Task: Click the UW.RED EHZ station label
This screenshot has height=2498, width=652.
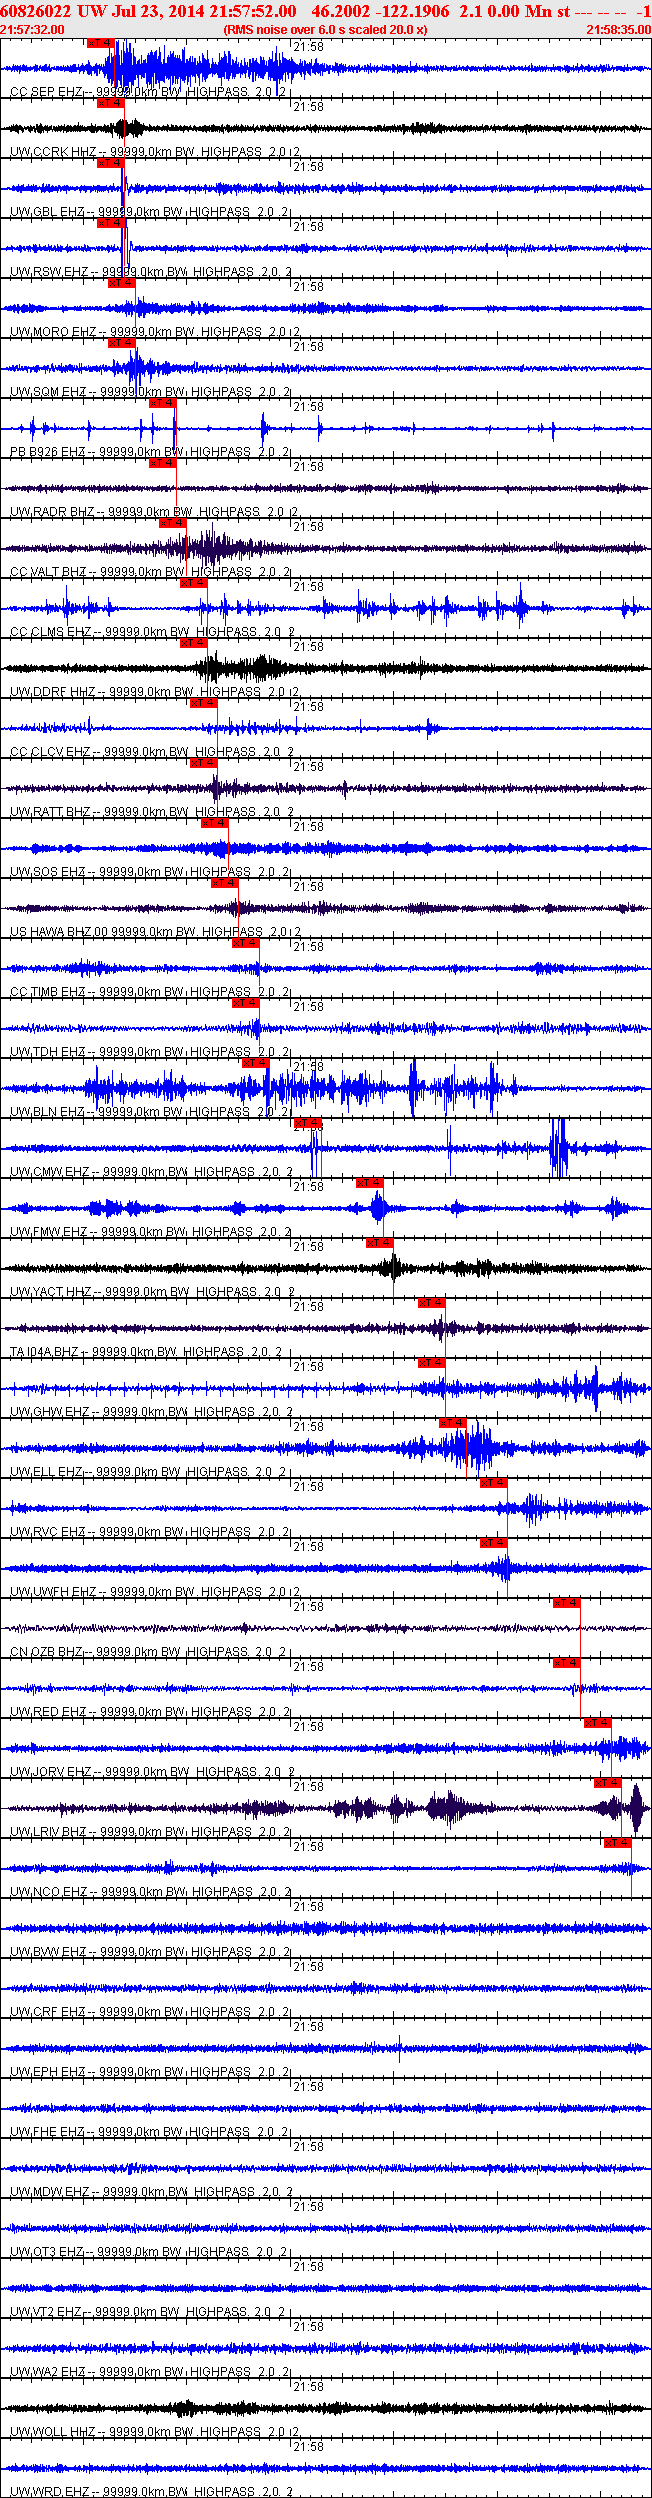Action: (48, 1712)
